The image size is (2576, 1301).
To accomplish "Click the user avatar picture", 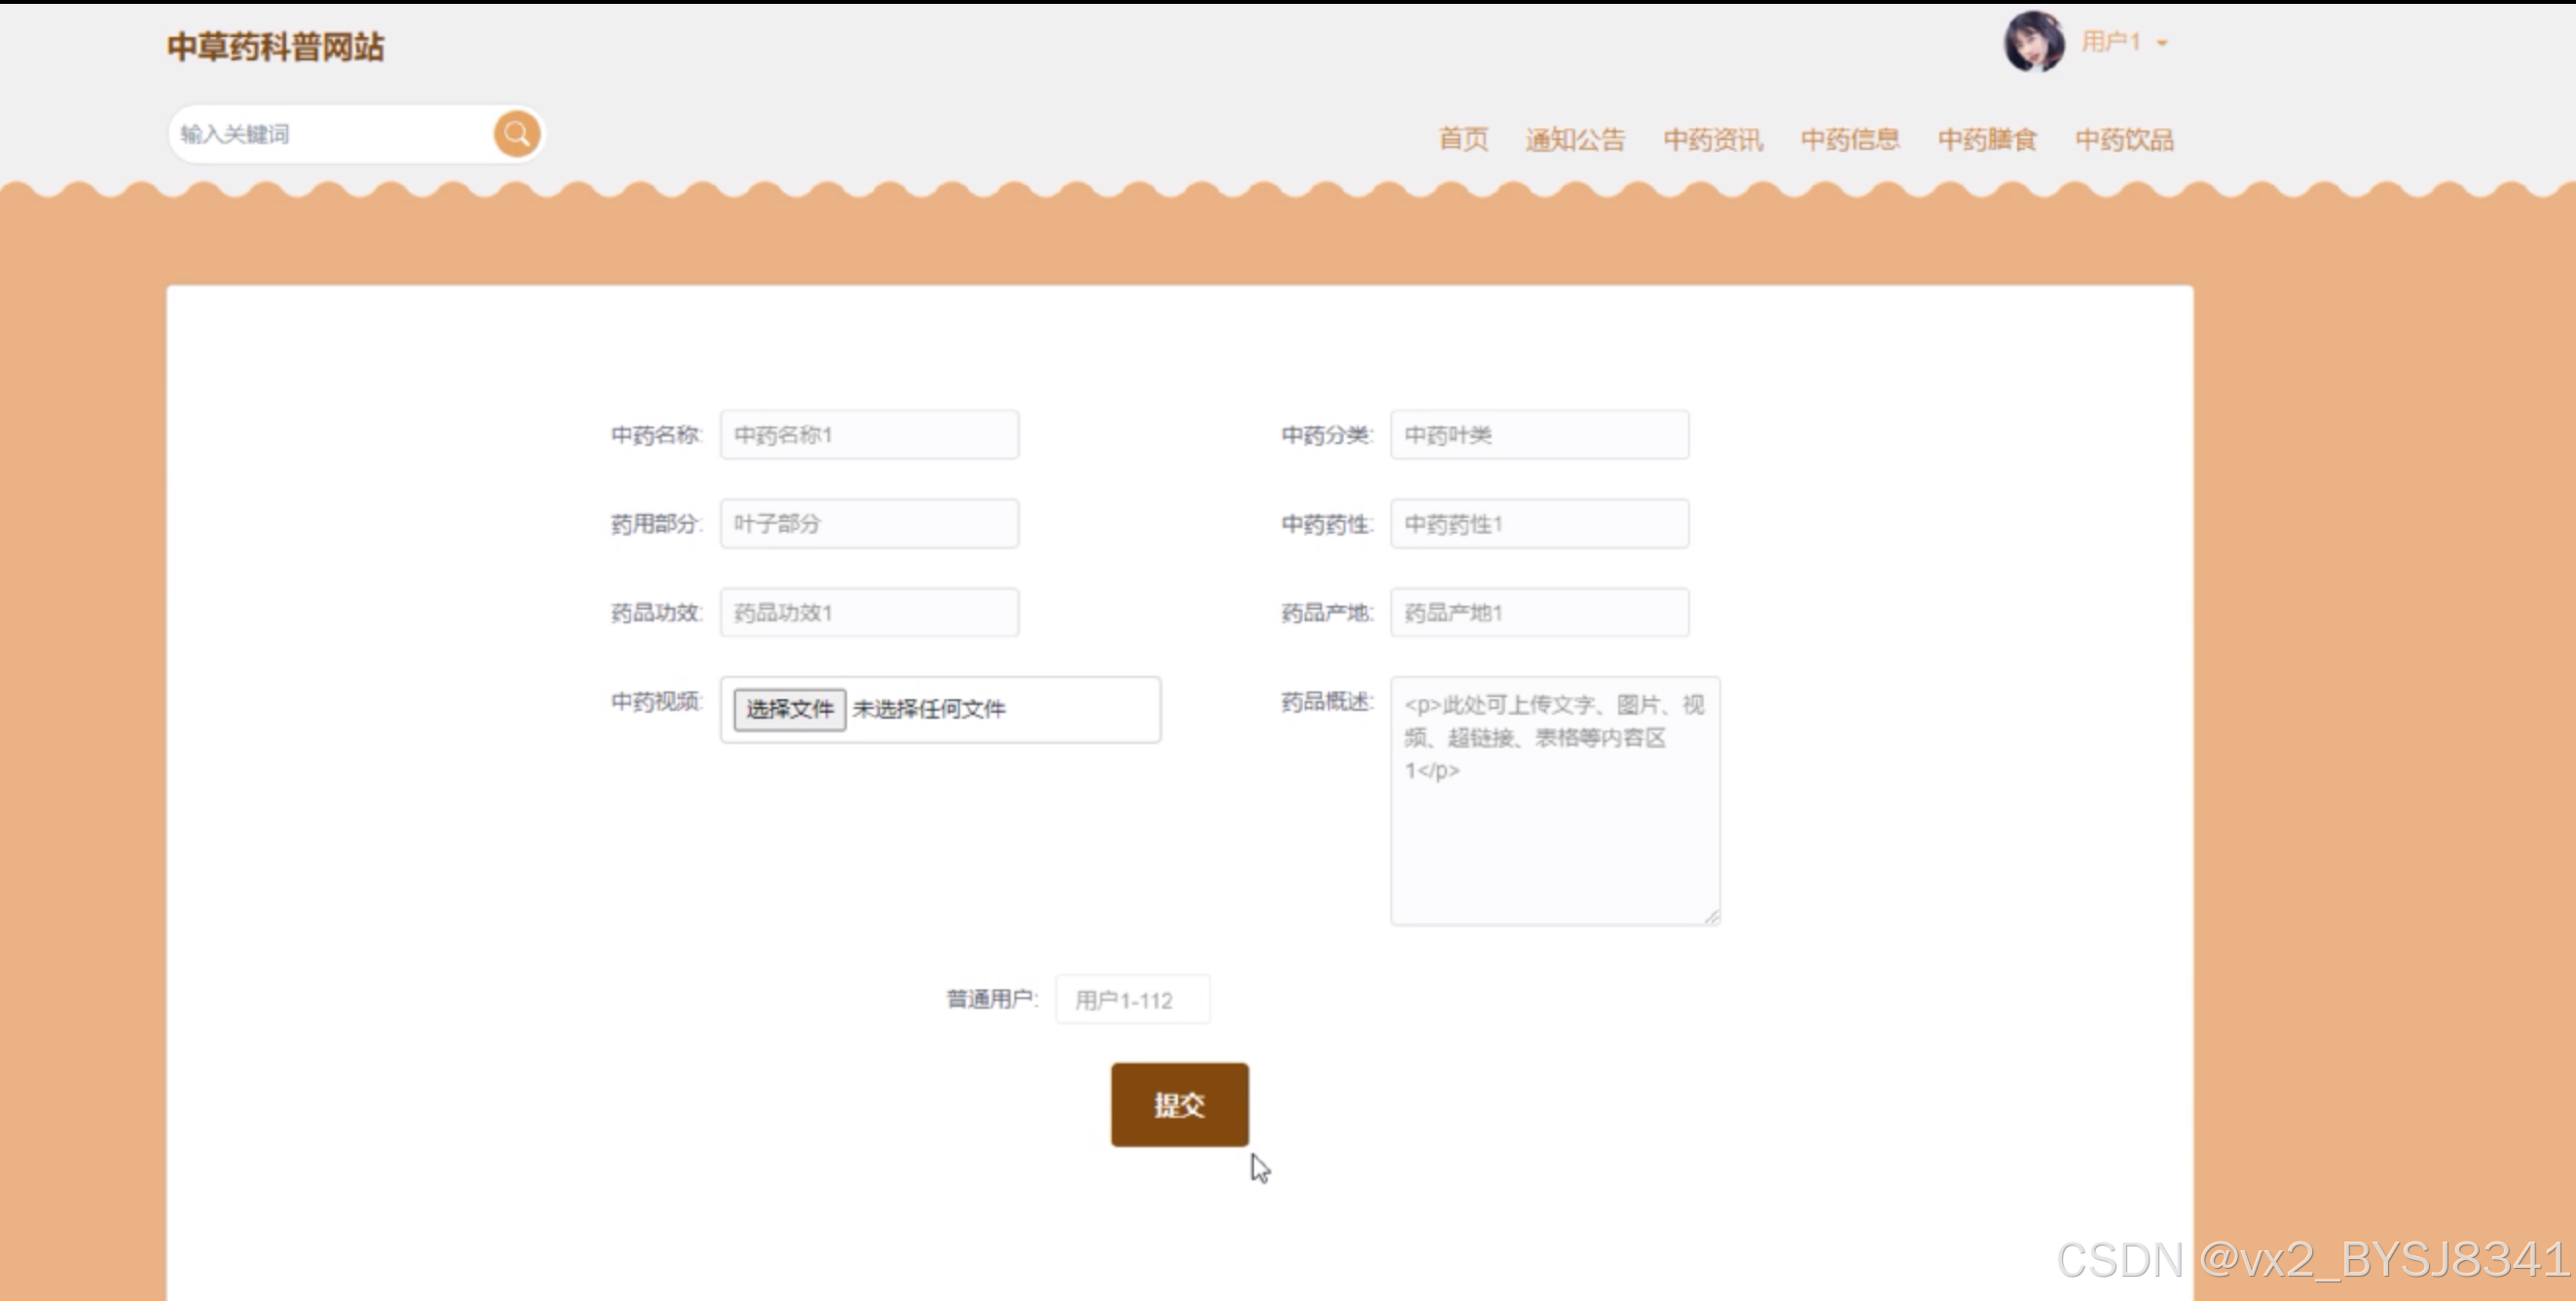I will point(2033,43).
